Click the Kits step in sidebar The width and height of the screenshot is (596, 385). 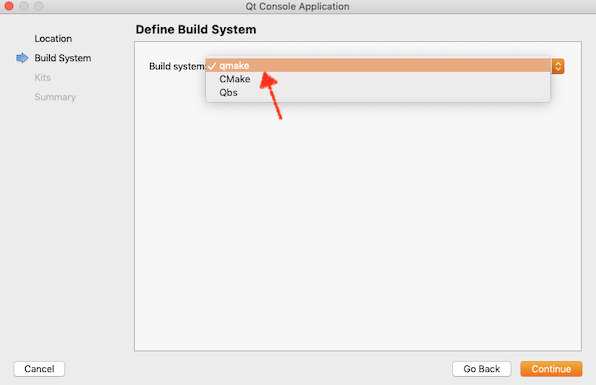(43, 78)
